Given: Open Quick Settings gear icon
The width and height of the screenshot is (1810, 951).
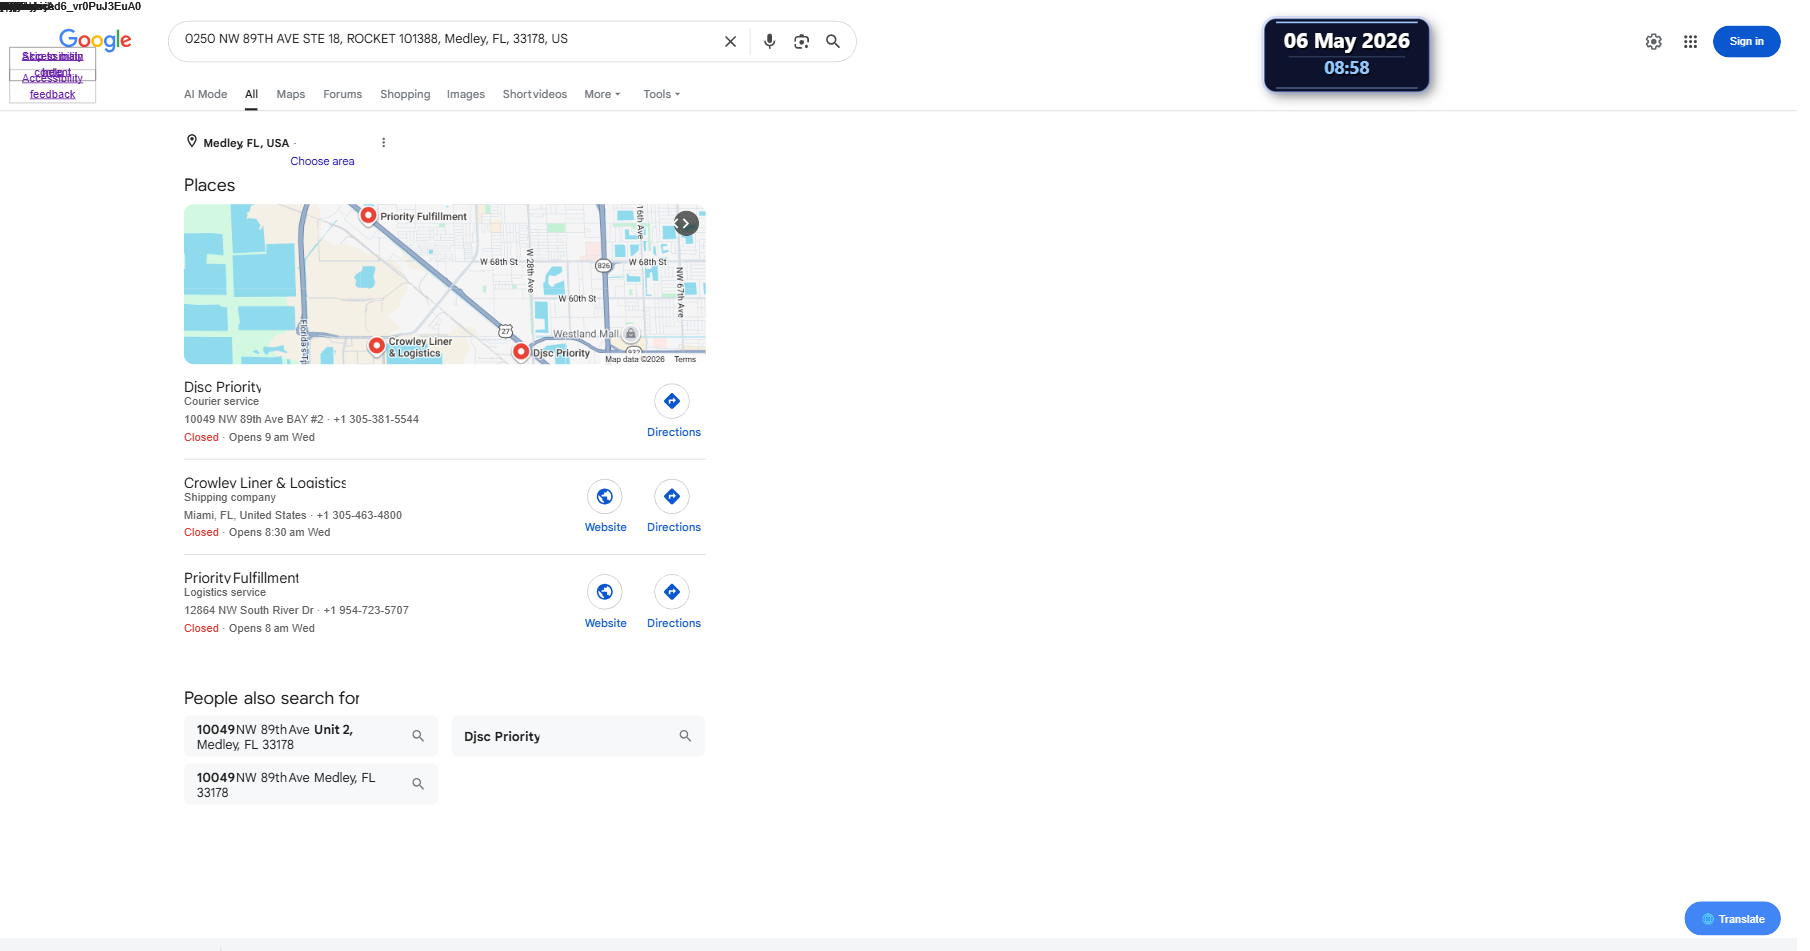Looking at the screenshot, I should tap(1654, 42).
